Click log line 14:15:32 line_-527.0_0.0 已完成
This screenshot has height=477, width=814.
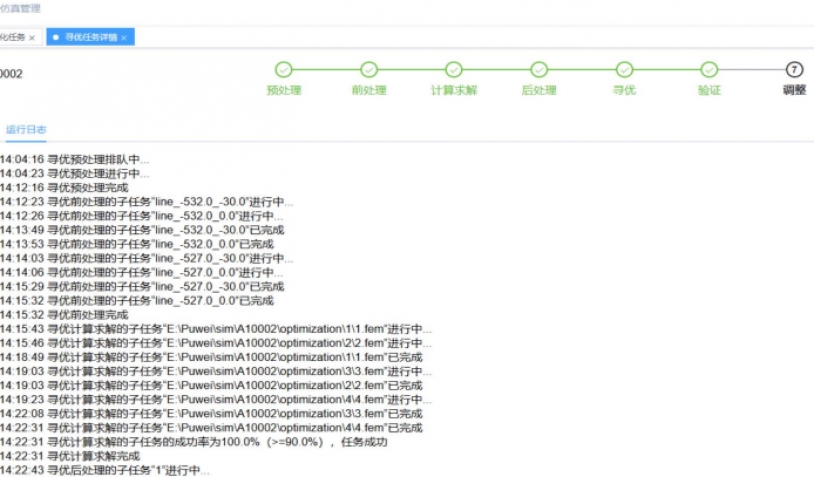point(137,301)
